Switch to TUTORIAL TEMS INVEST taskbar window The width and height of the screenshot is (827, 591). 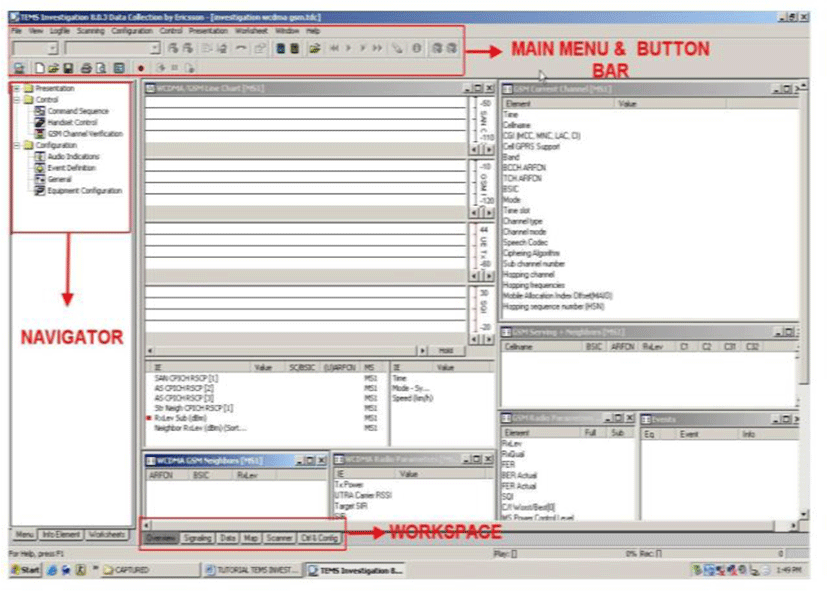click(x=252, y=570)
